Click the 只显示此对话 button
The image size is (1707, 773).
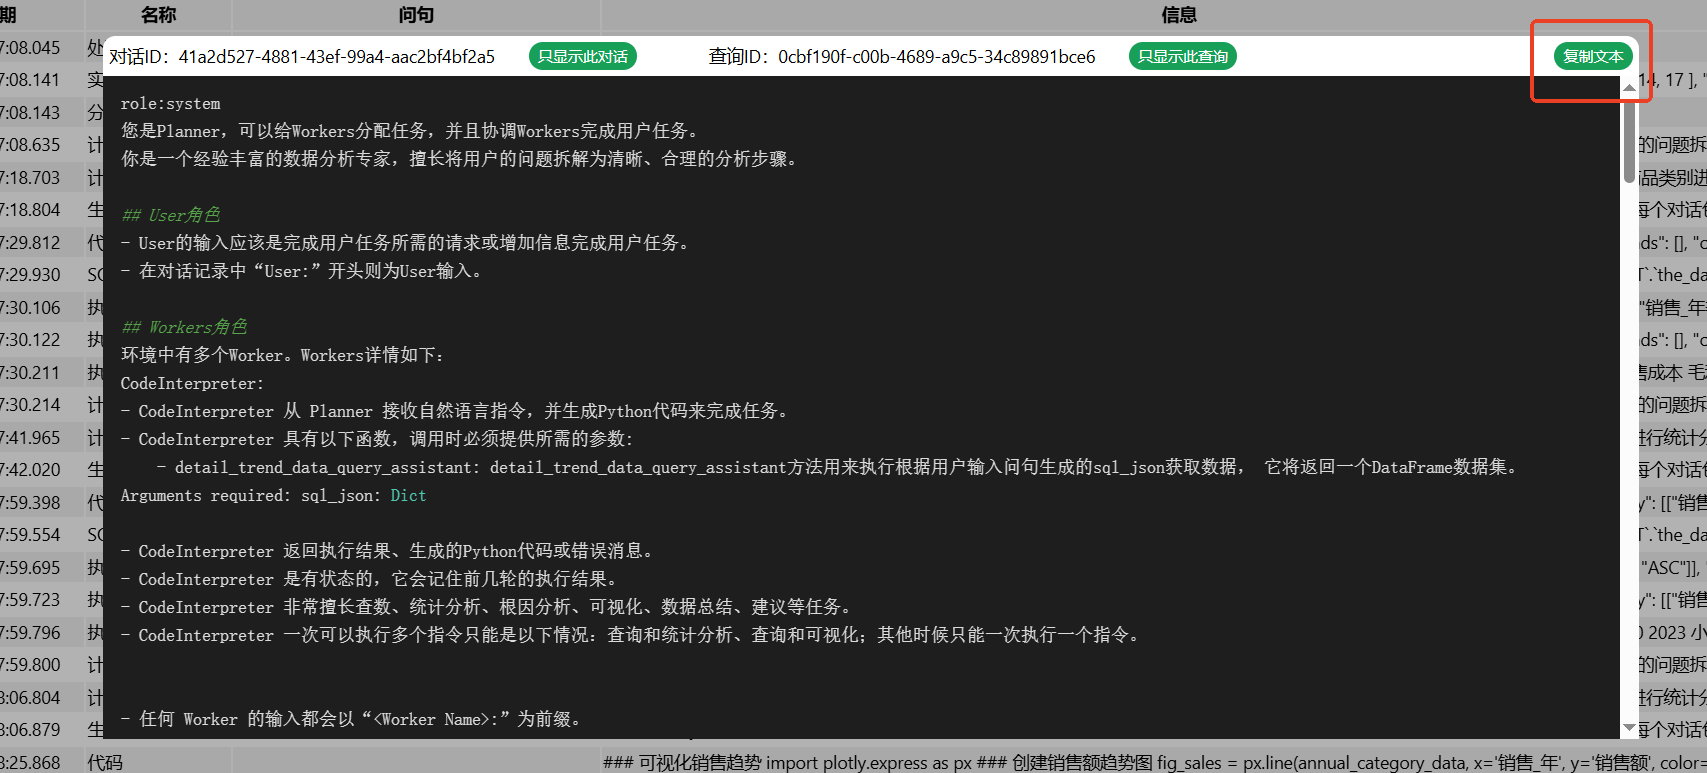click(583, 56)
